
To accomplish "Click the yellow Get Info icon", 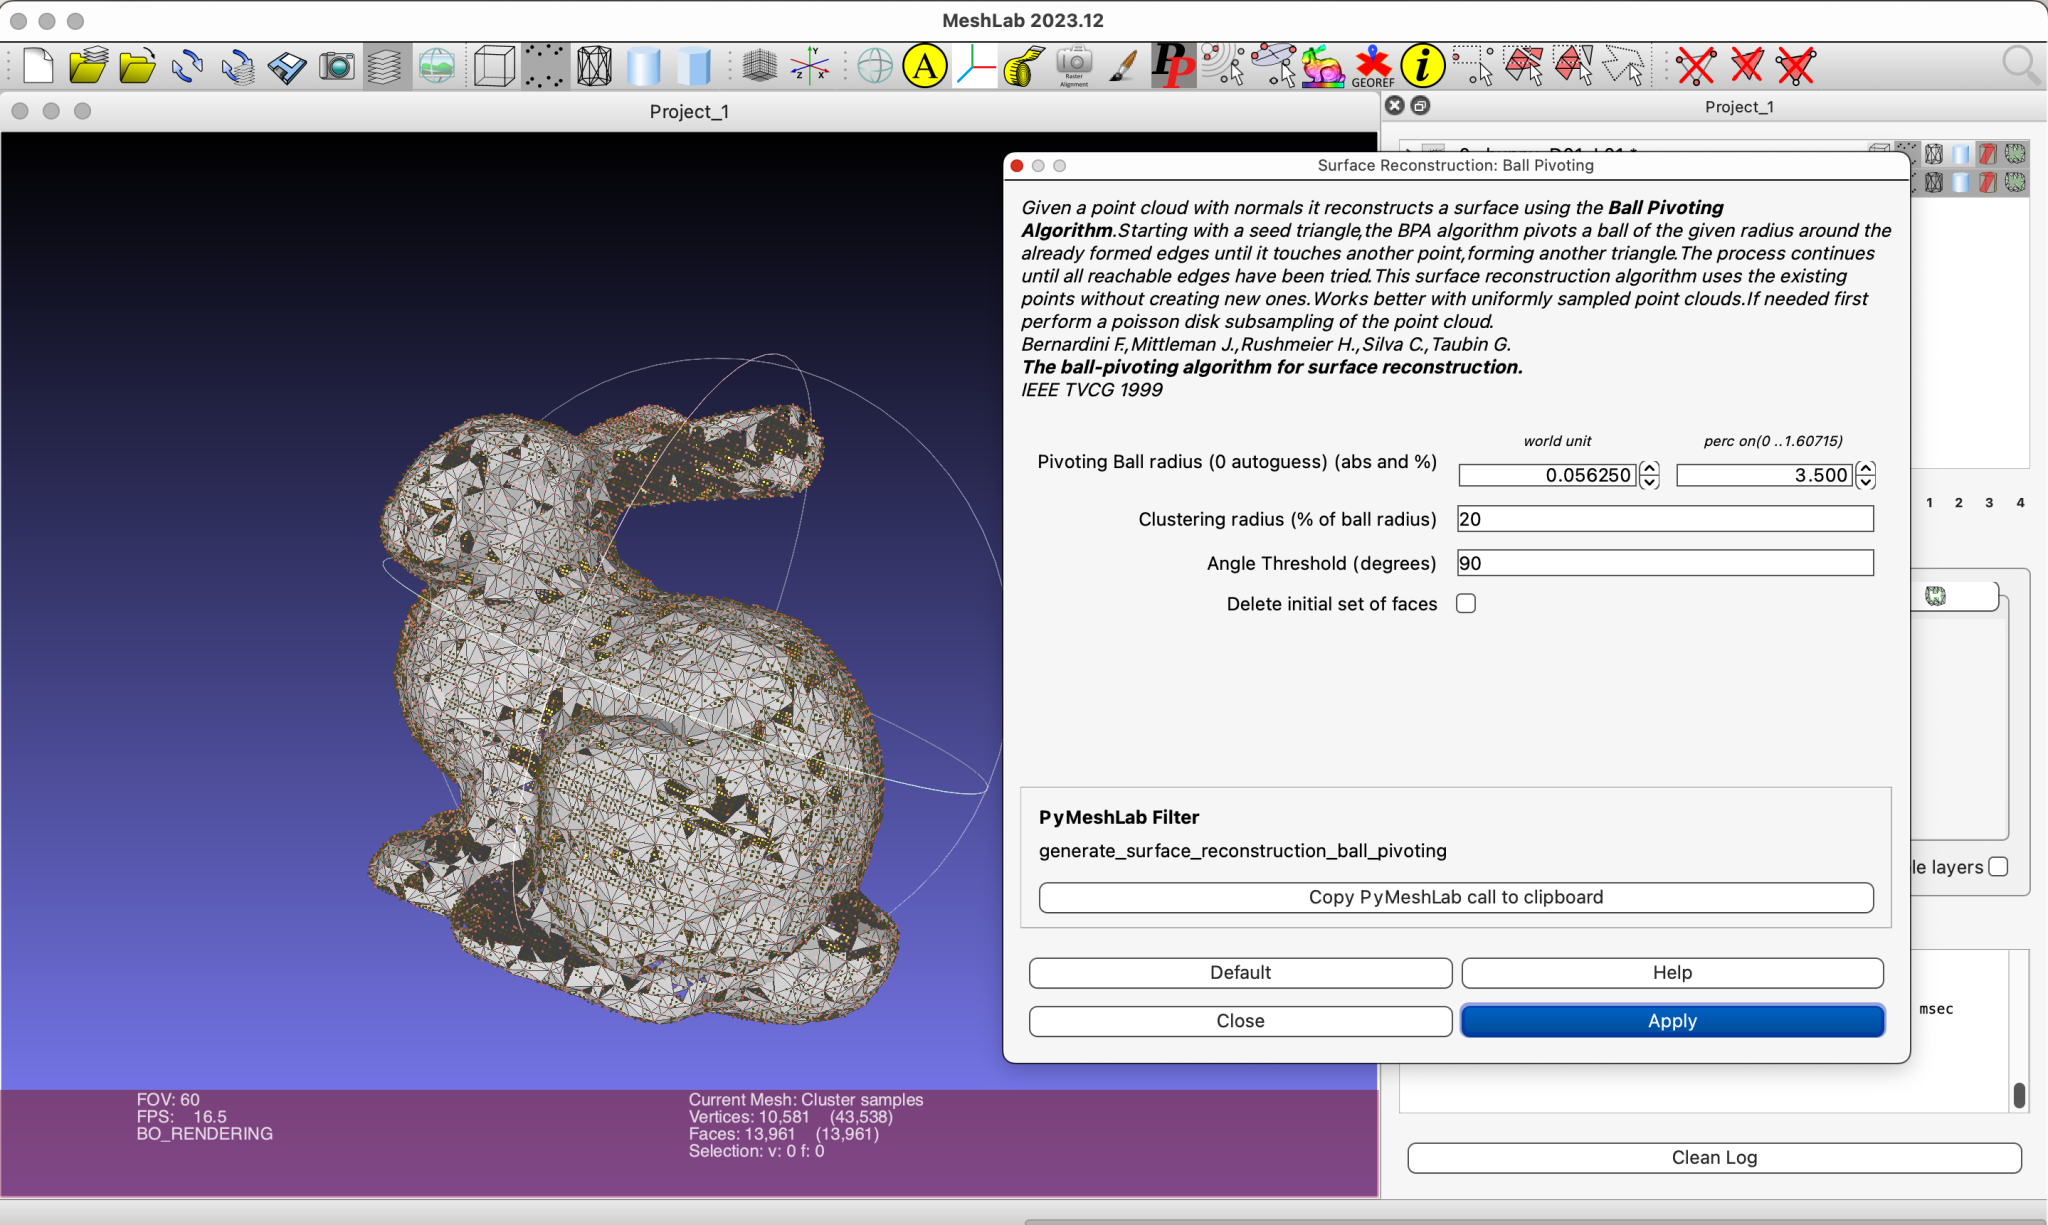I will click(x=1422, y=67).
